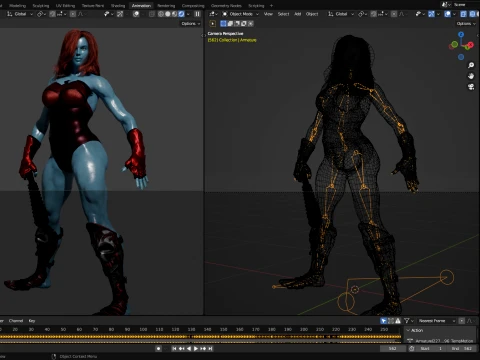Open the Channel menu in timeline
Viewport: 480px width, 360px height.
coord(16,321)
